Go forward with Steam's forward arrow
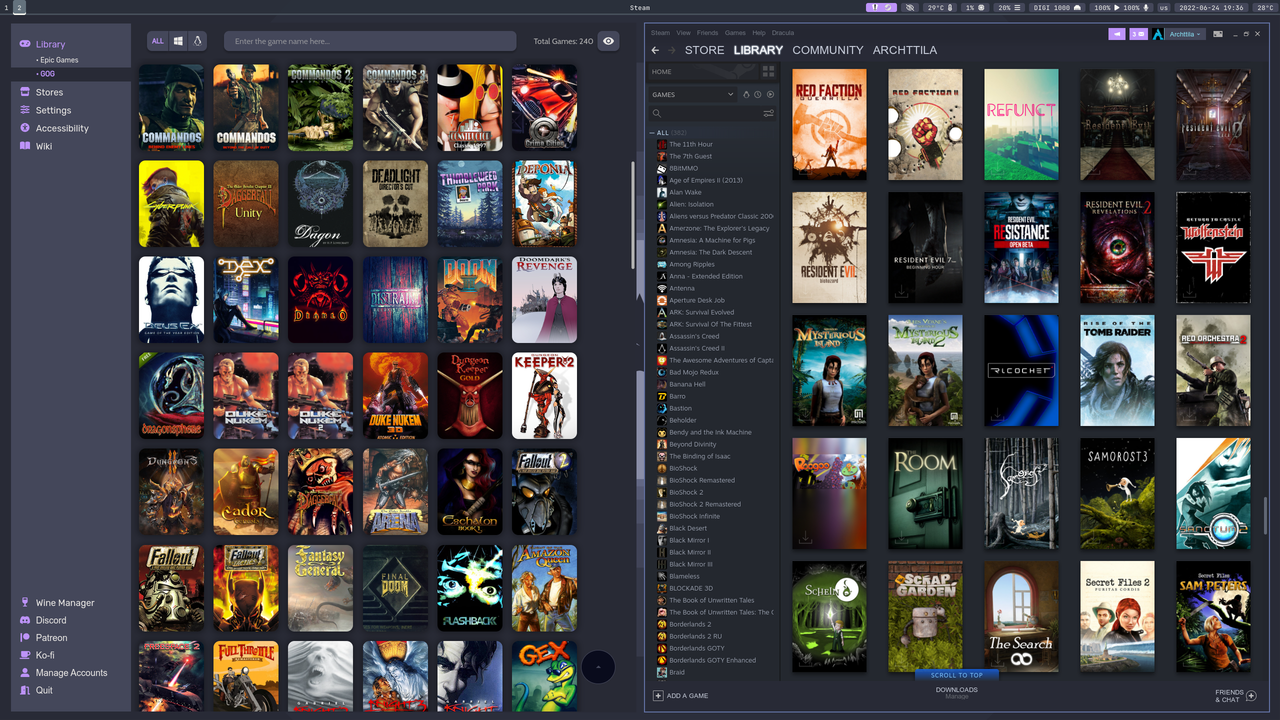Screen dimensions: 1280x720 pyautogui.click(x=672, y=50)
